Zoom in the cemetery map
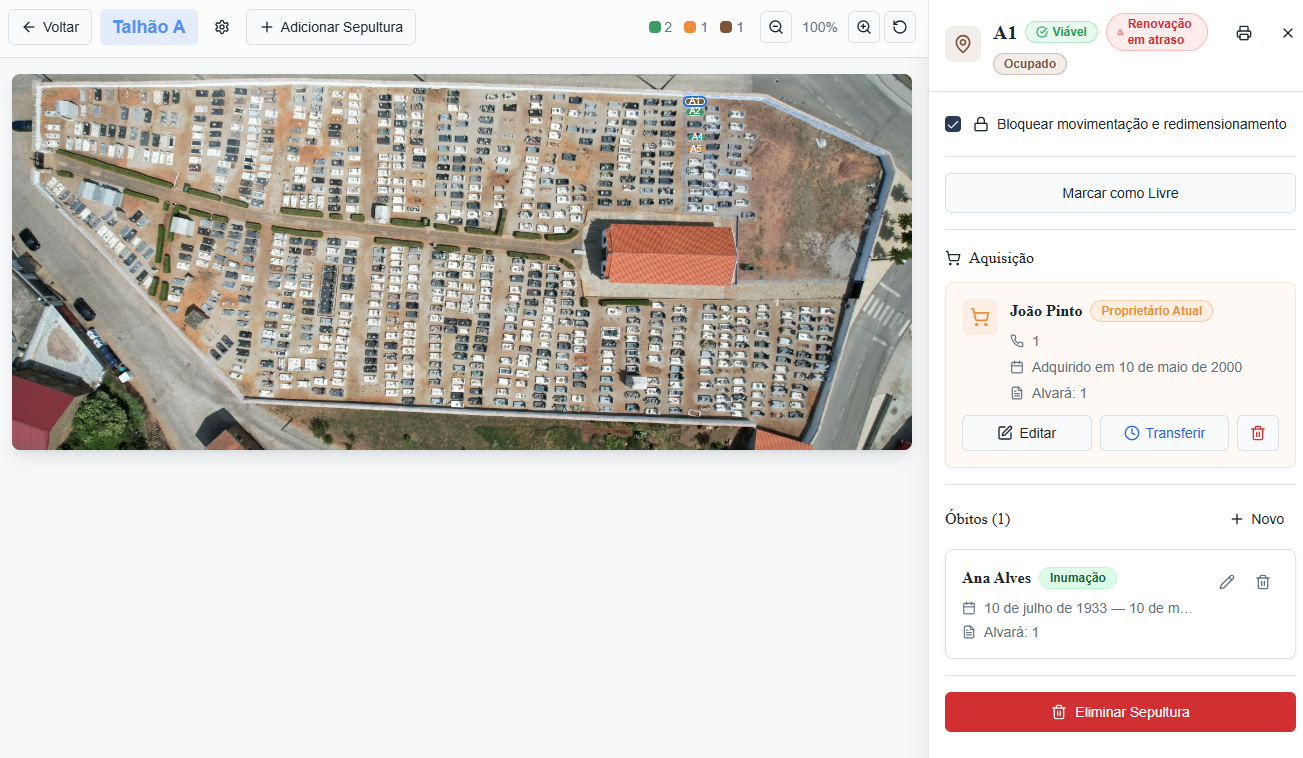The width and height of the screenshot is (1303, 758). point(864,27)
